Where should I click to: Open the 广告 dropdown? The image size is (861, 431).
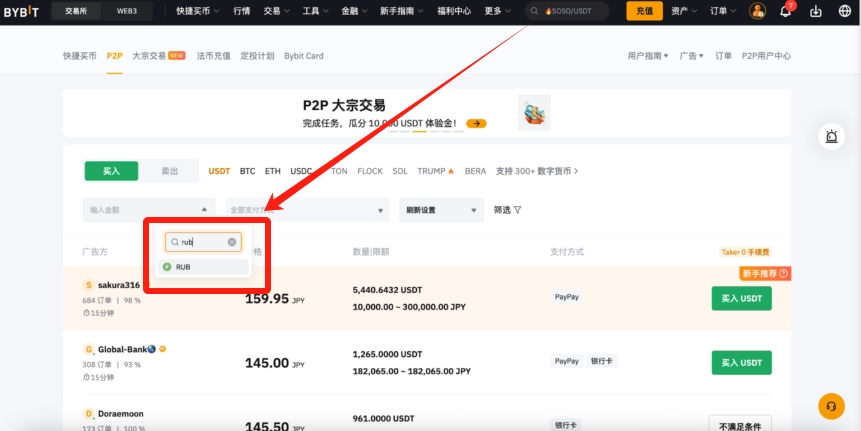pyautogui.click(x=692, y=56)
